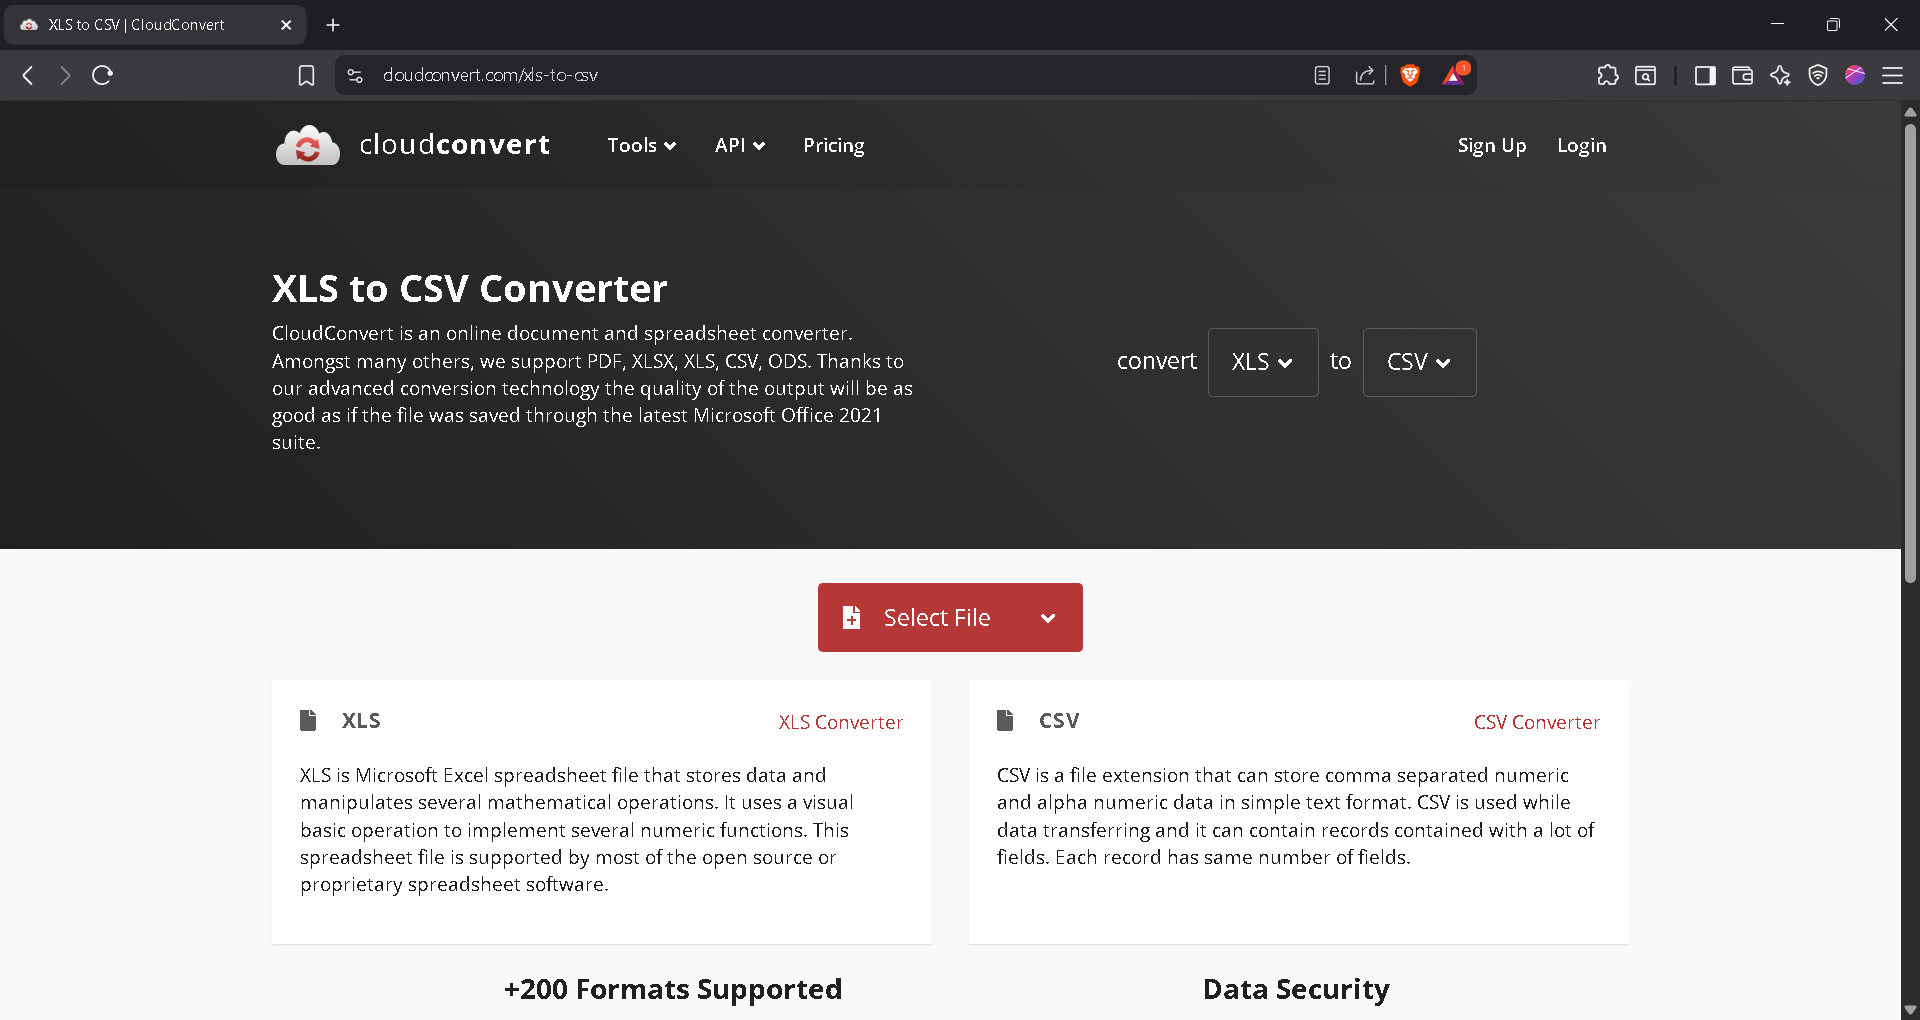This screenshot has height=1020, width=1920.
Task: Open the Pricing page
Action: 834,146
